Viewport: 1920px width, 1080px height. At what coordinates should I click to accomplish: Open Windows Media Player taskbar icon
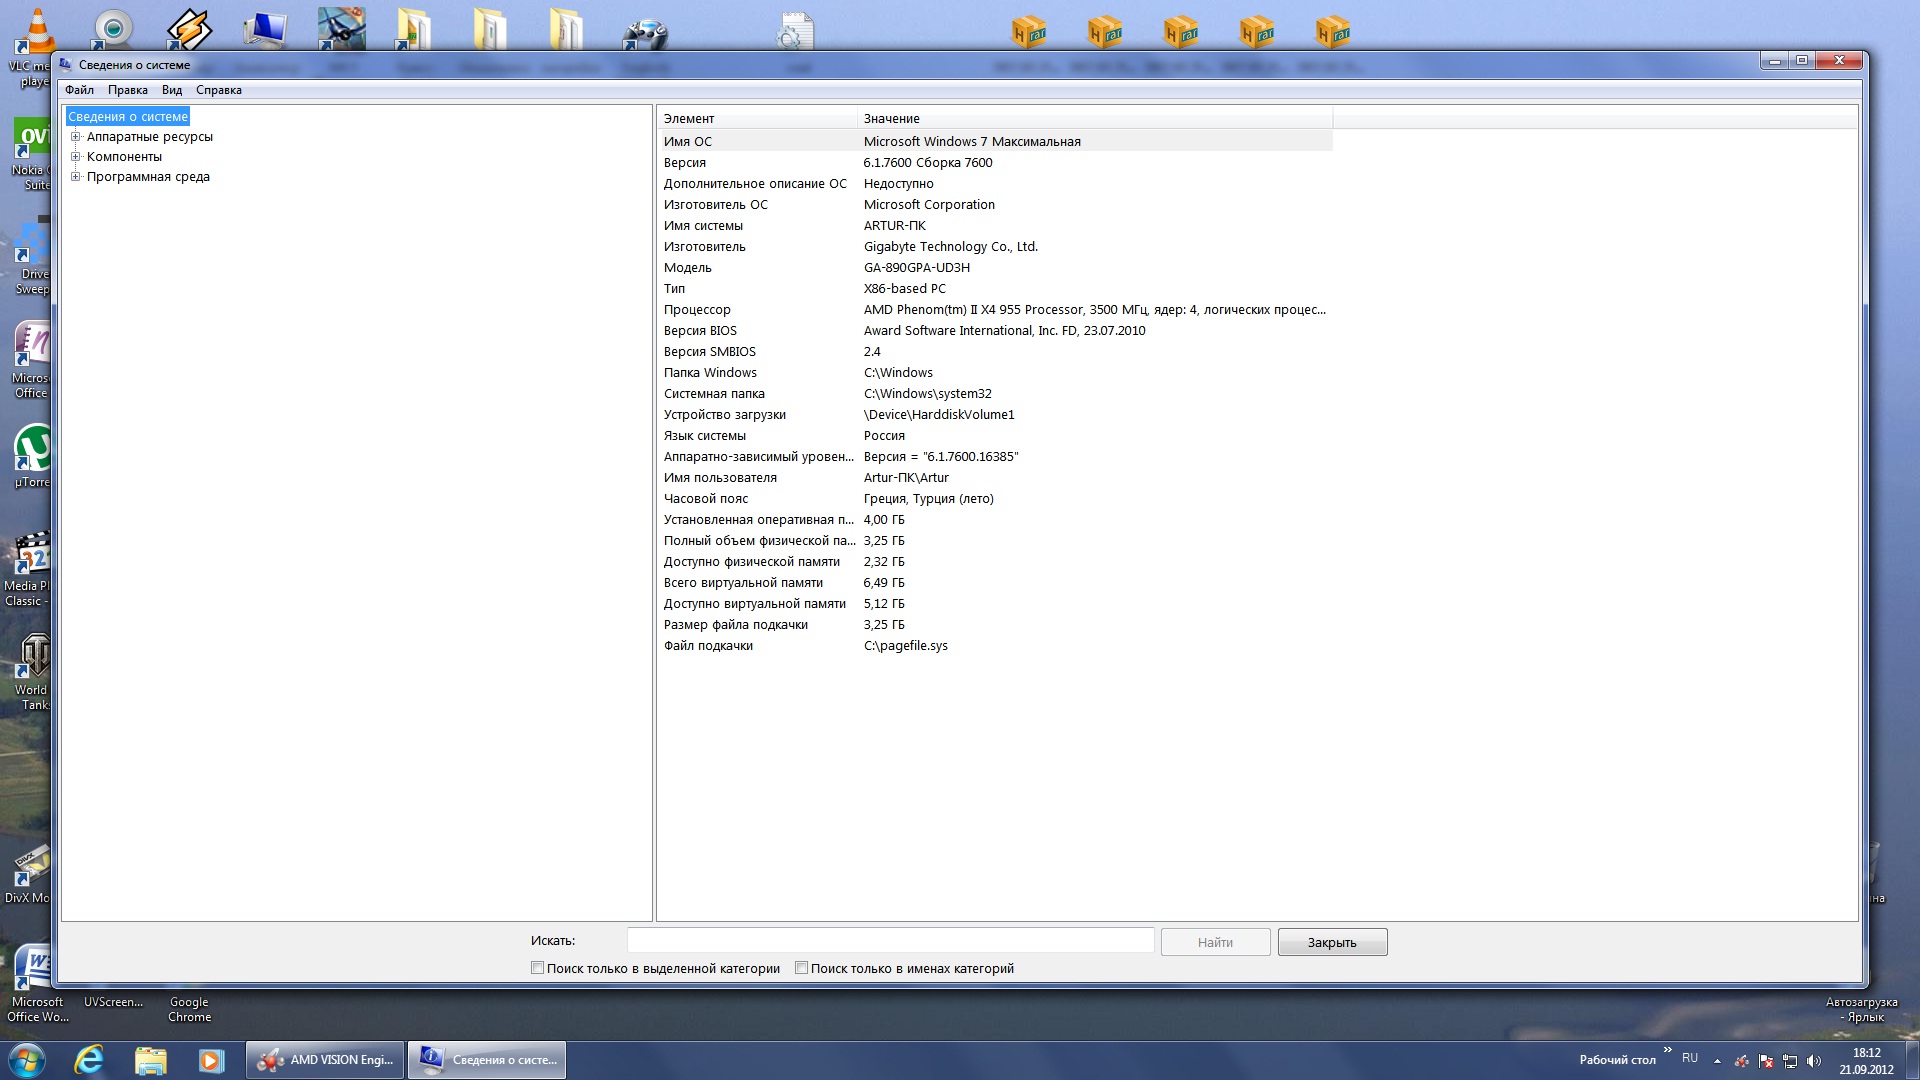point(211,1060)
